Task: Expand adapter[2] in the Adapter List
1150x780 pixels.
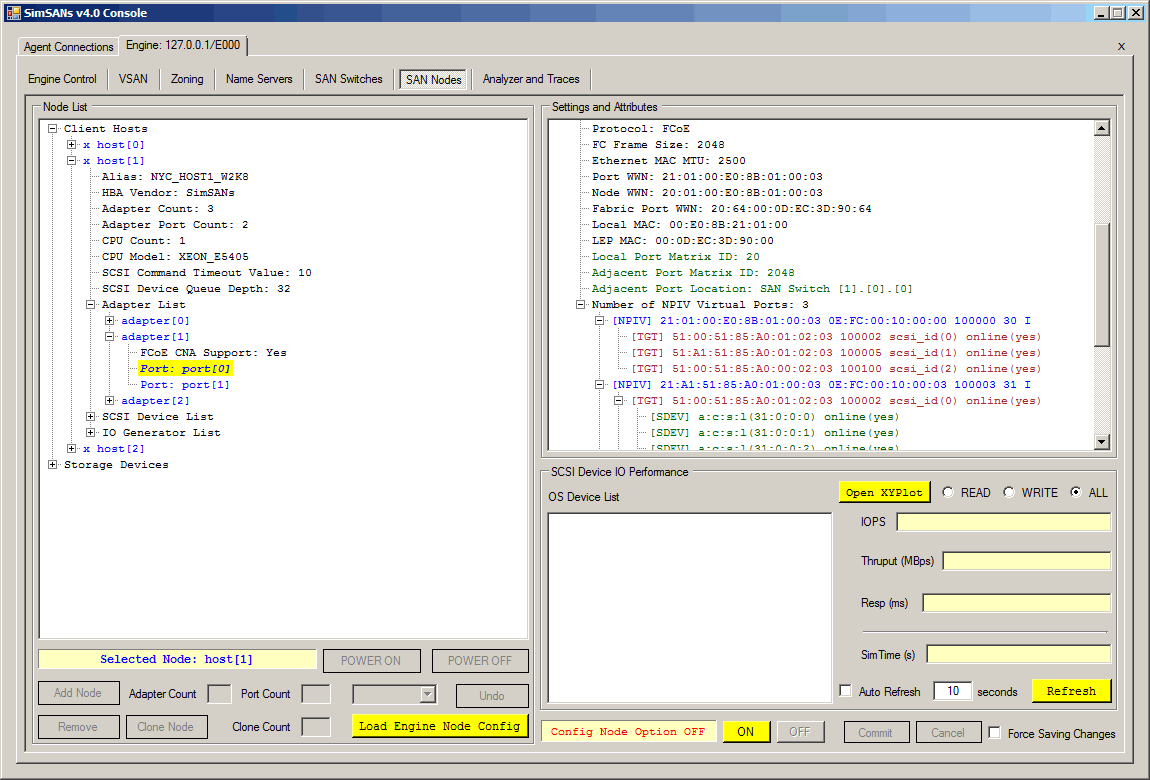Action: pyautogui.click(x=110, y=401)
